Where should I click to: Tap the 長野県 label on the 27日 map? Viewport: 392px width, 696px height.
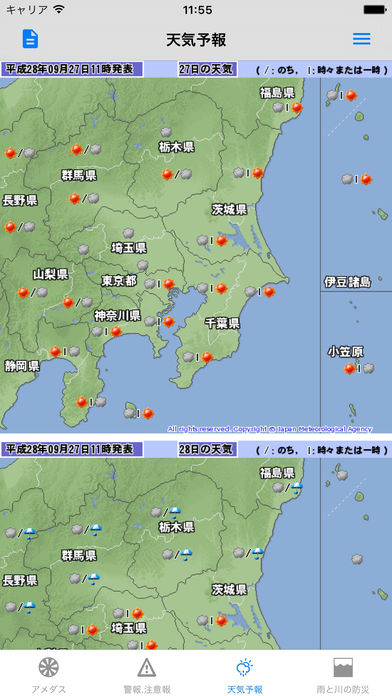pos(20,200)
